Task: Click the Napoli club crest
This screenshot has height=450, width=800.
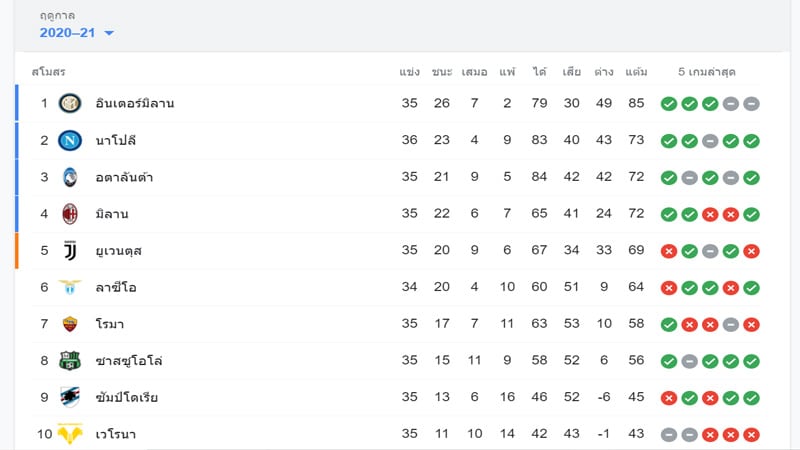Action: click(x=70, y=140)
